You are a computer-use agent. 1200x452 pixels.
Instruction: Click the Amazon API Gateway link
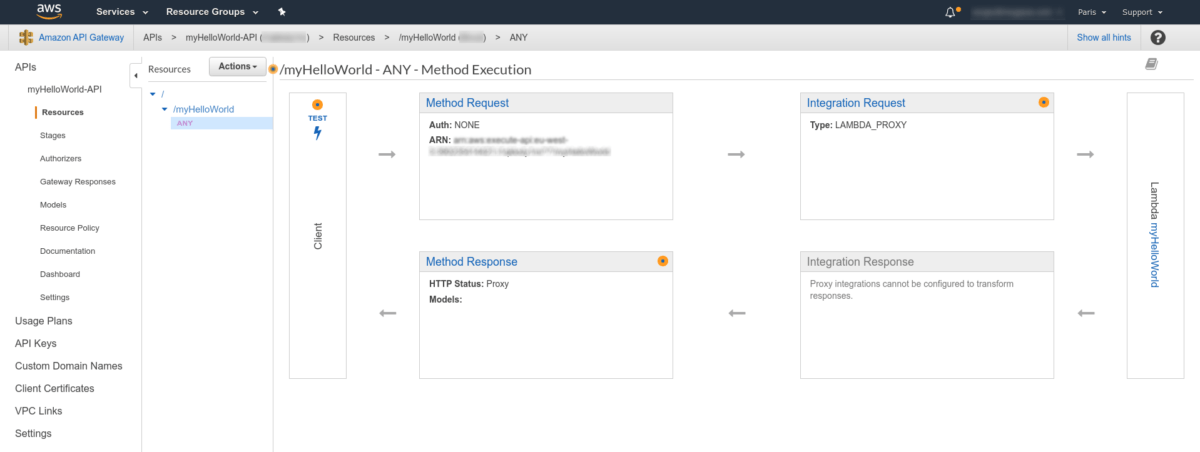(x=82, y=38)
